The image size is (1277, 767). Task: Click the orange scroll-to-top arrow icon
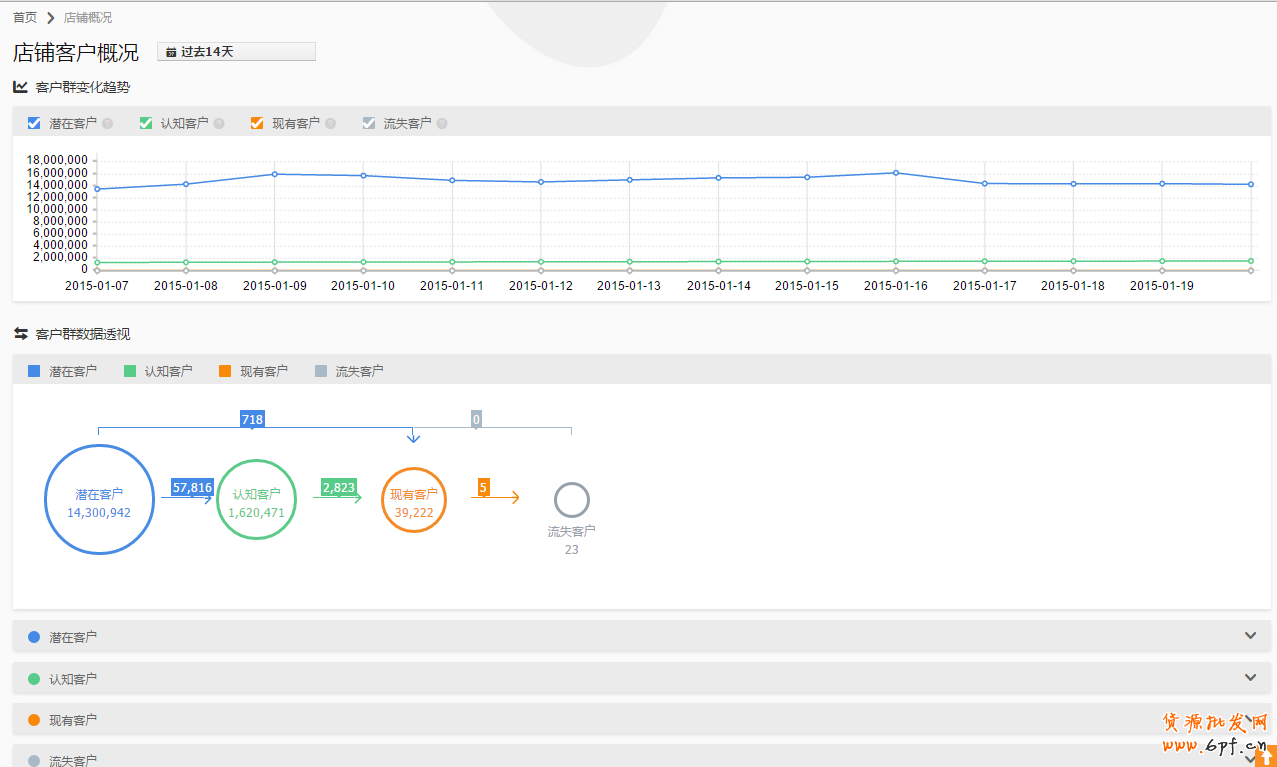point(1268,759)
